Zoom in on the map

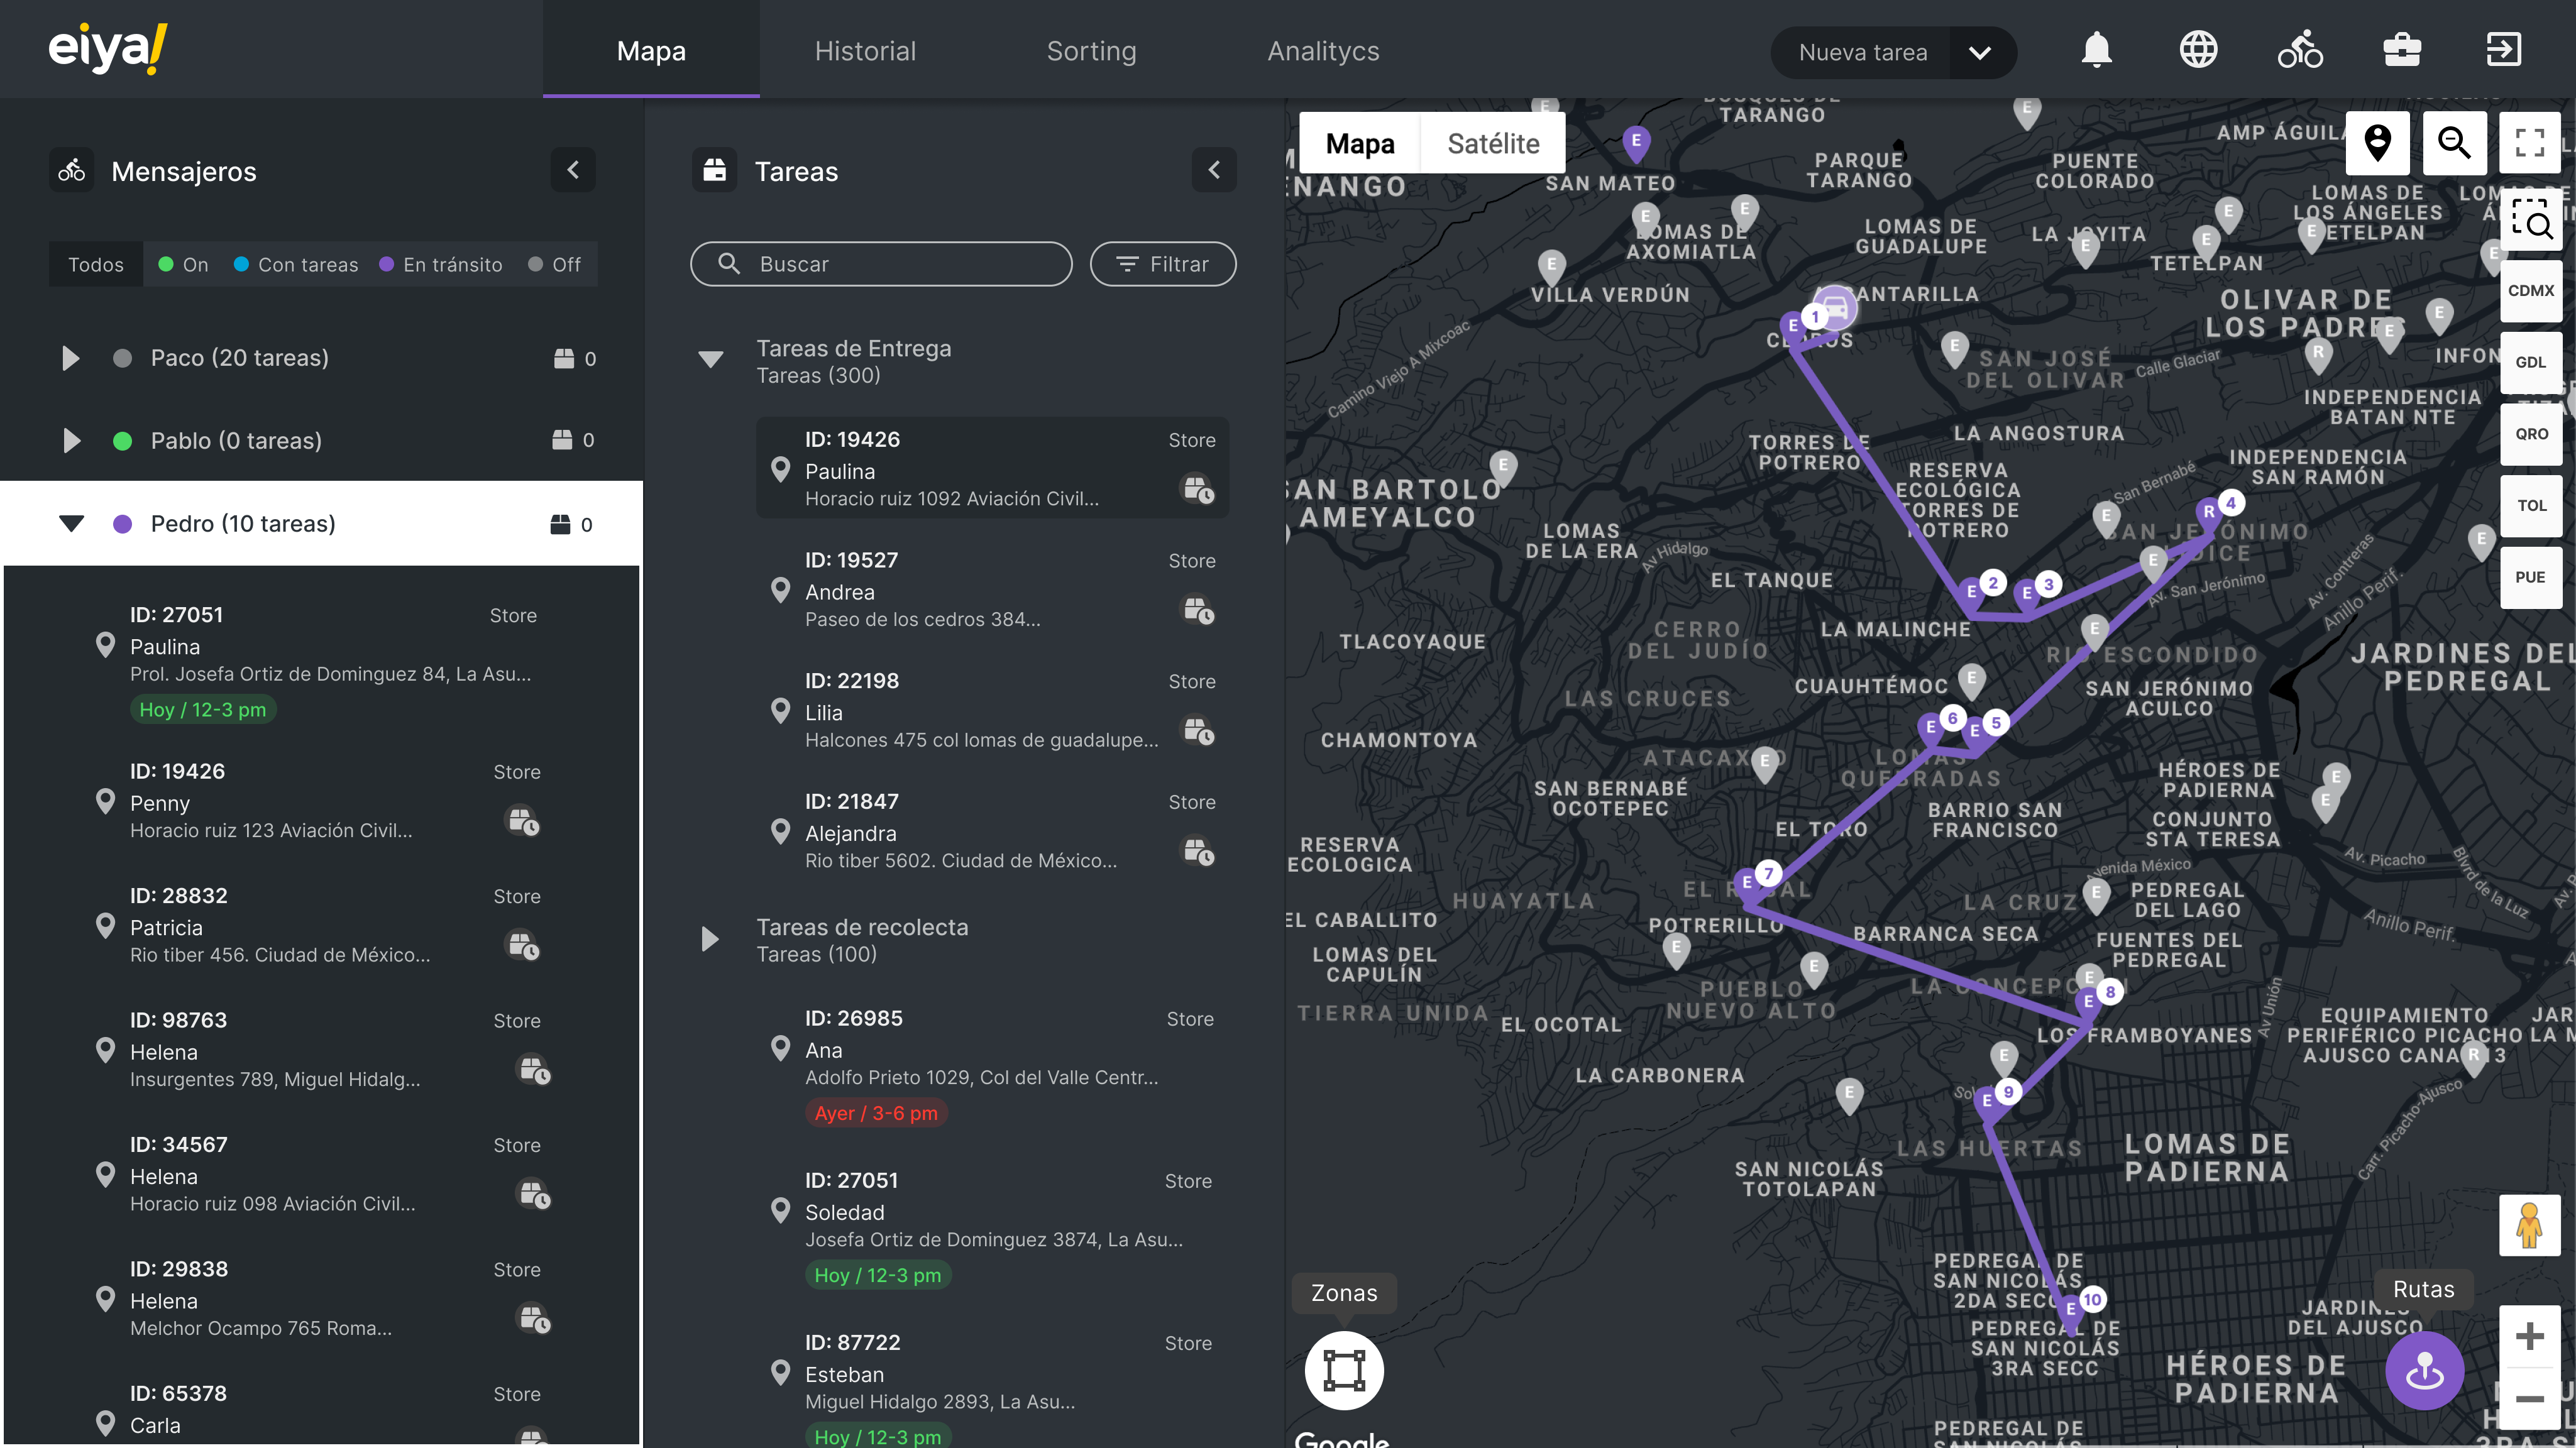(2529, 1336)
